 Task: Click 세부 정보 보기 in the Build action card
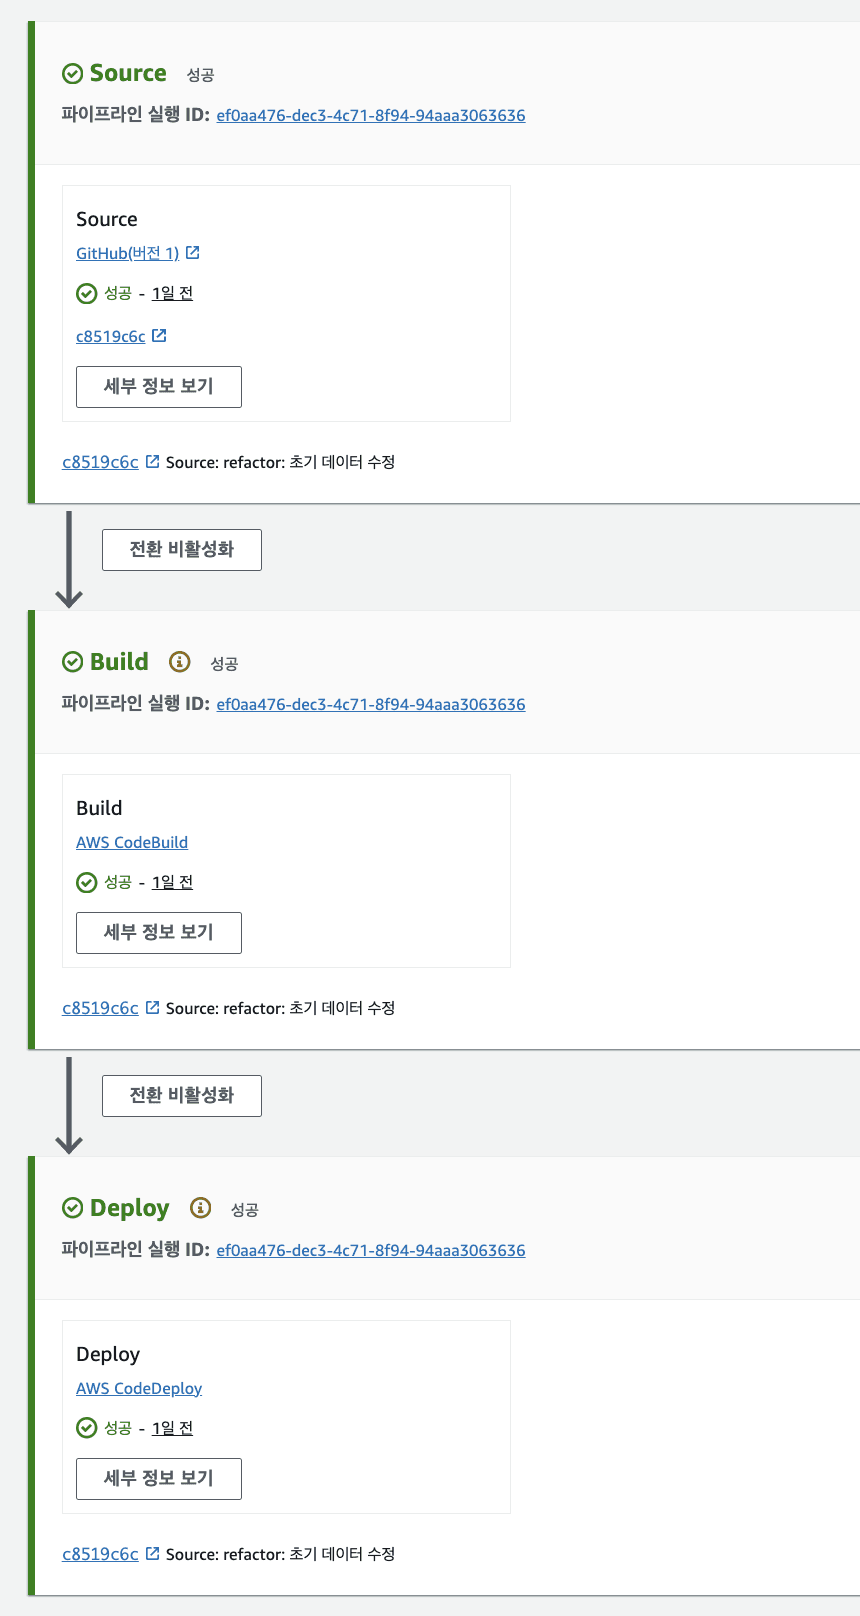coord(158,932)
